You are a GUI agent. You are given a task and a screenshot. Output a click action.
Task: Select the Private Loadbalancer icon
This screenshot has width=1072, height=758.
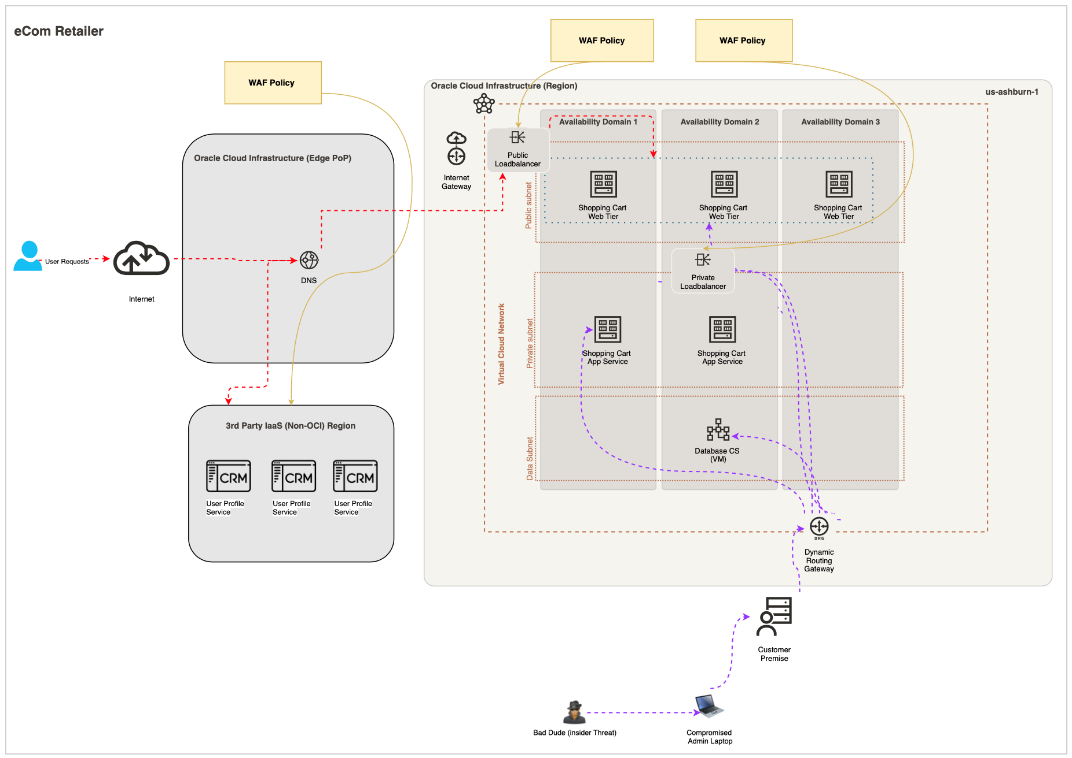pyautogui.click(x=703, y=260)
